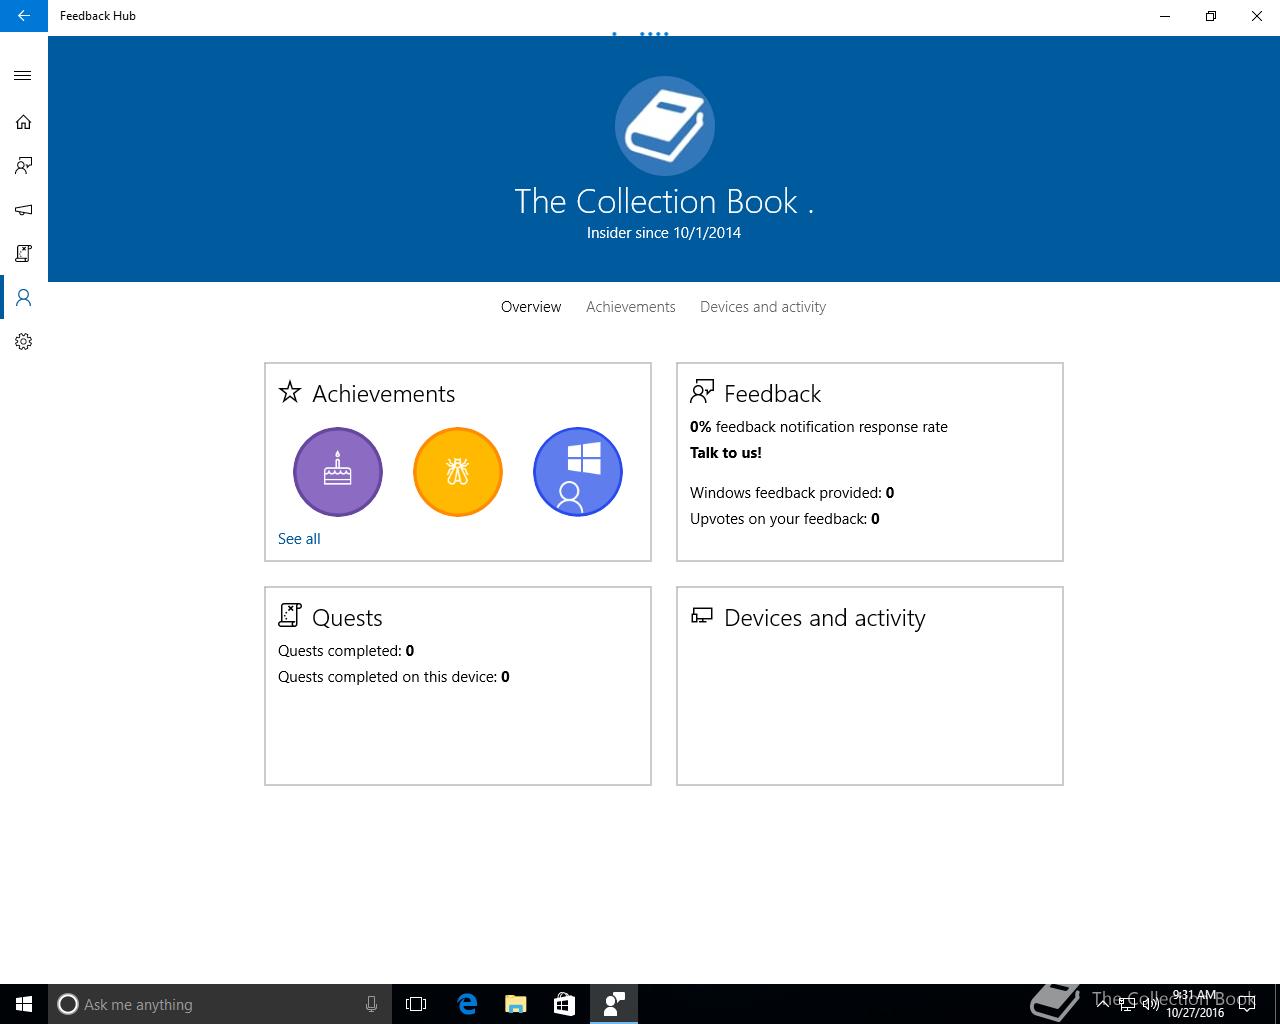Click 0% feedback notification response rate
The height and width of the screenshot is (1024, 1280).
819,427
